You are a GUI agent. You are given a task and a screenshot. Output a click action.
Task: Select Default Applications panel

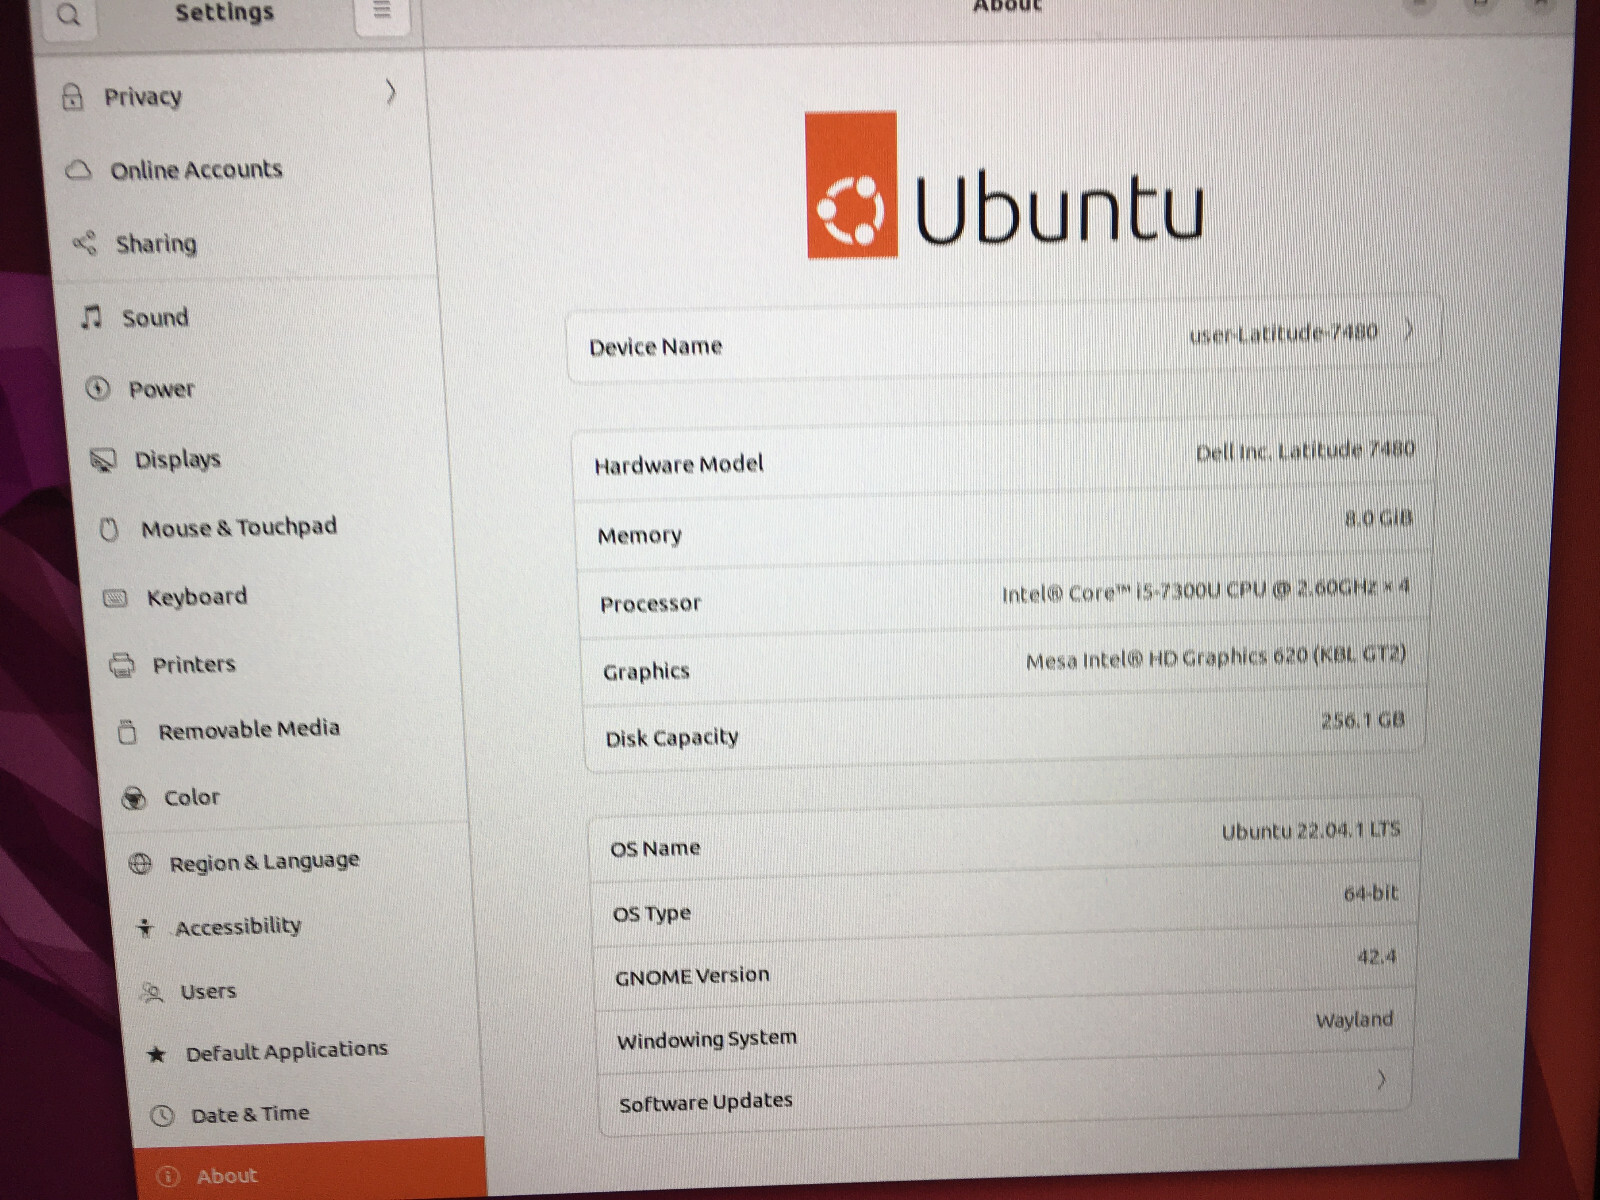tap(304, 1052)
